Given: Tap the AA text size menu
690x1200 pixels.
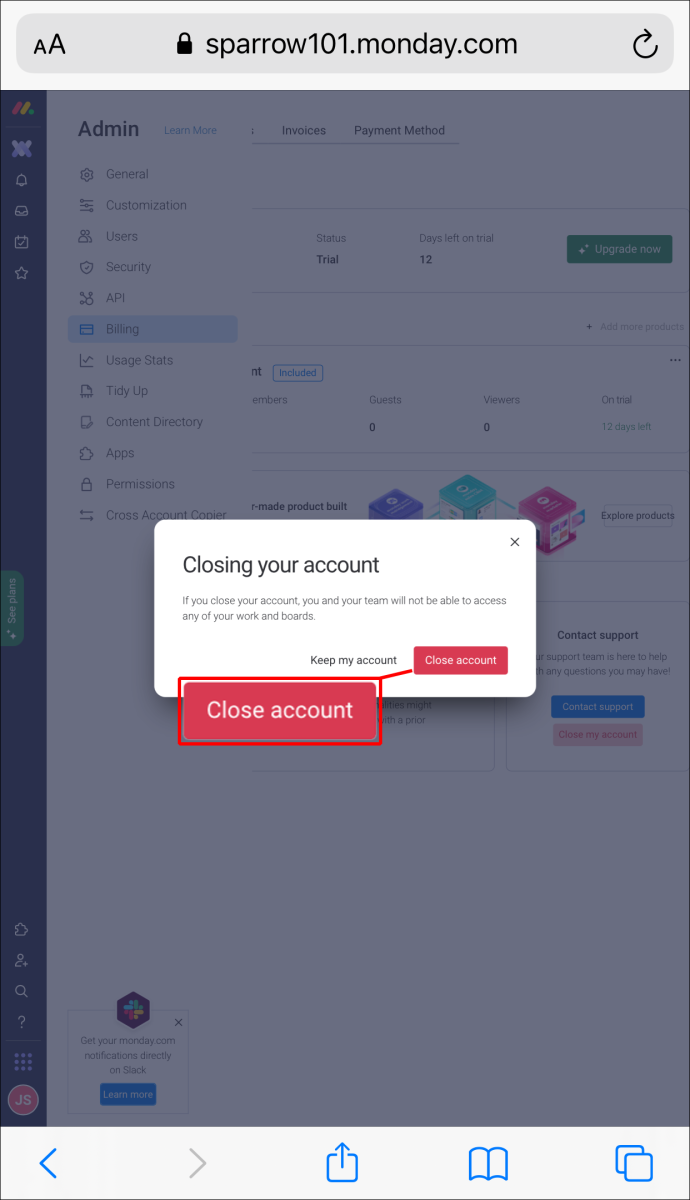Looking at the screenshot, I should point(49,45).
